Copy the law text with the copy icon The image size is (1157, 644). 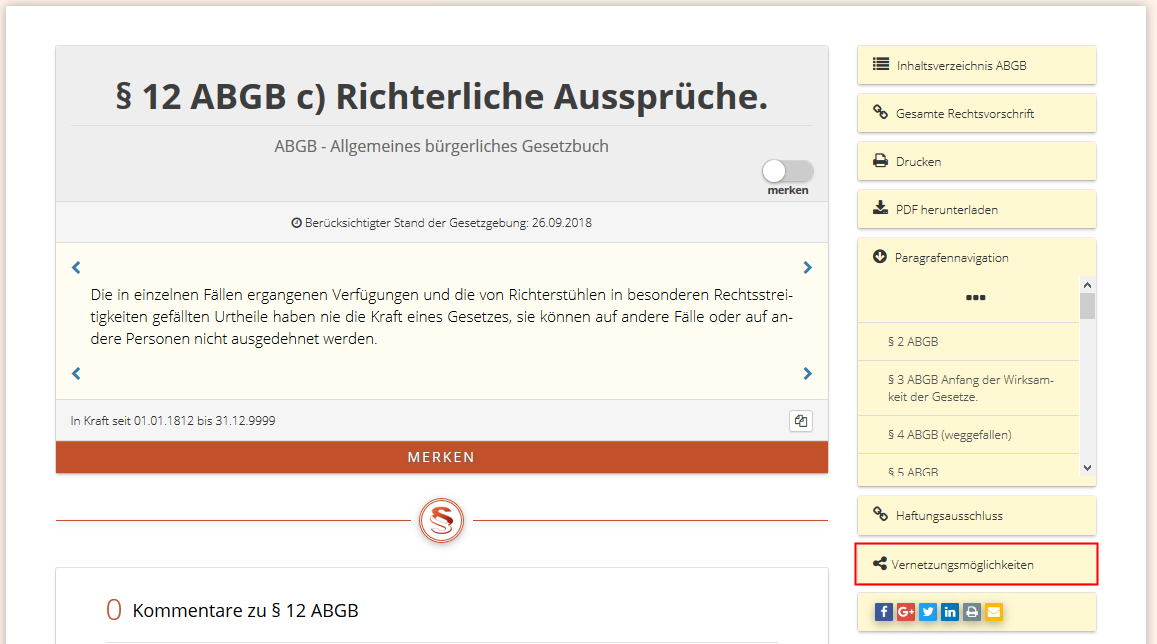tap(800, 421)
